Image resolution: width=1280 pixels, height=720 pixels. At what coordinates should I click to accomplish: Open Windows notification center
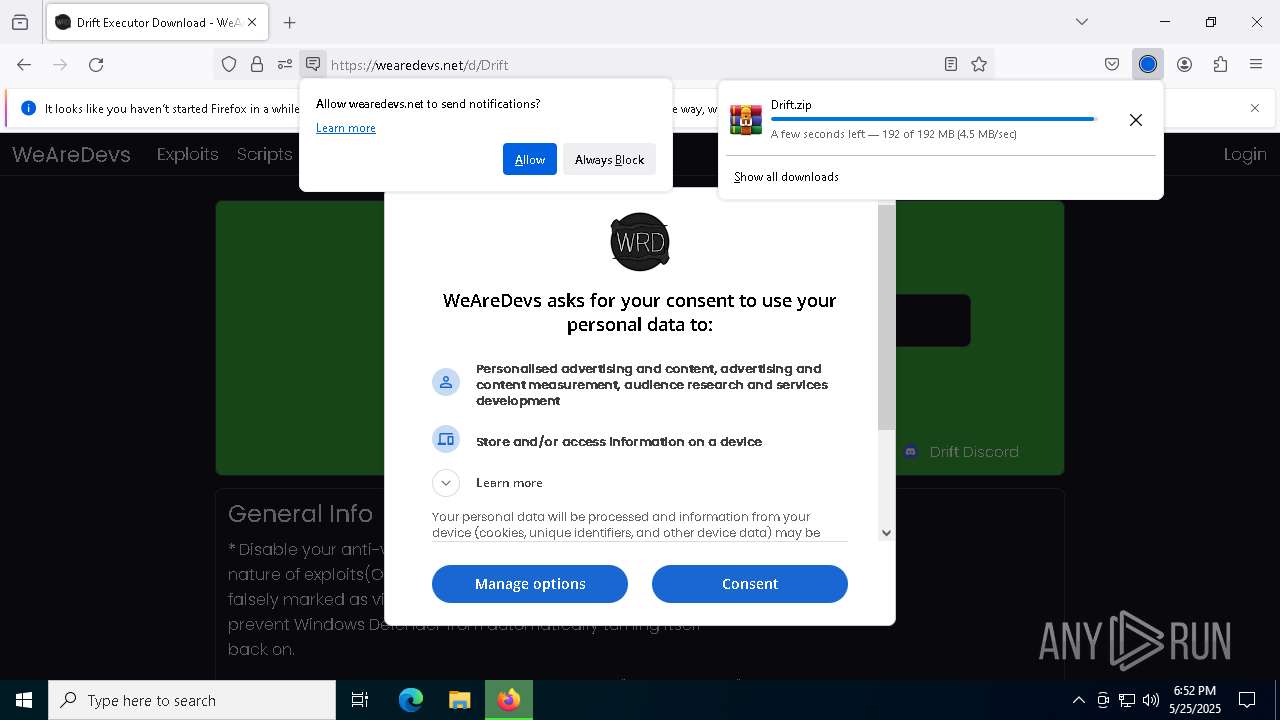1247,700
